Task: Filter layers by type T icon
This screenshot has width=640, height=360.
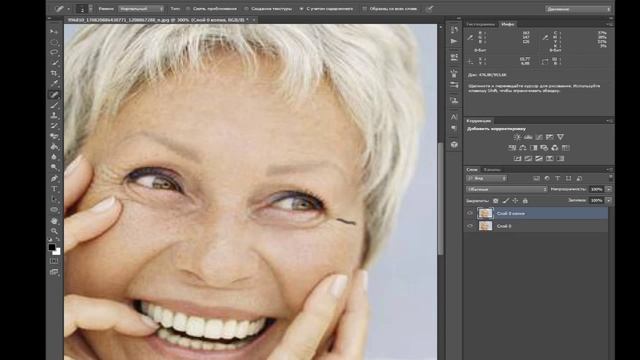Action: click(558, 178)
